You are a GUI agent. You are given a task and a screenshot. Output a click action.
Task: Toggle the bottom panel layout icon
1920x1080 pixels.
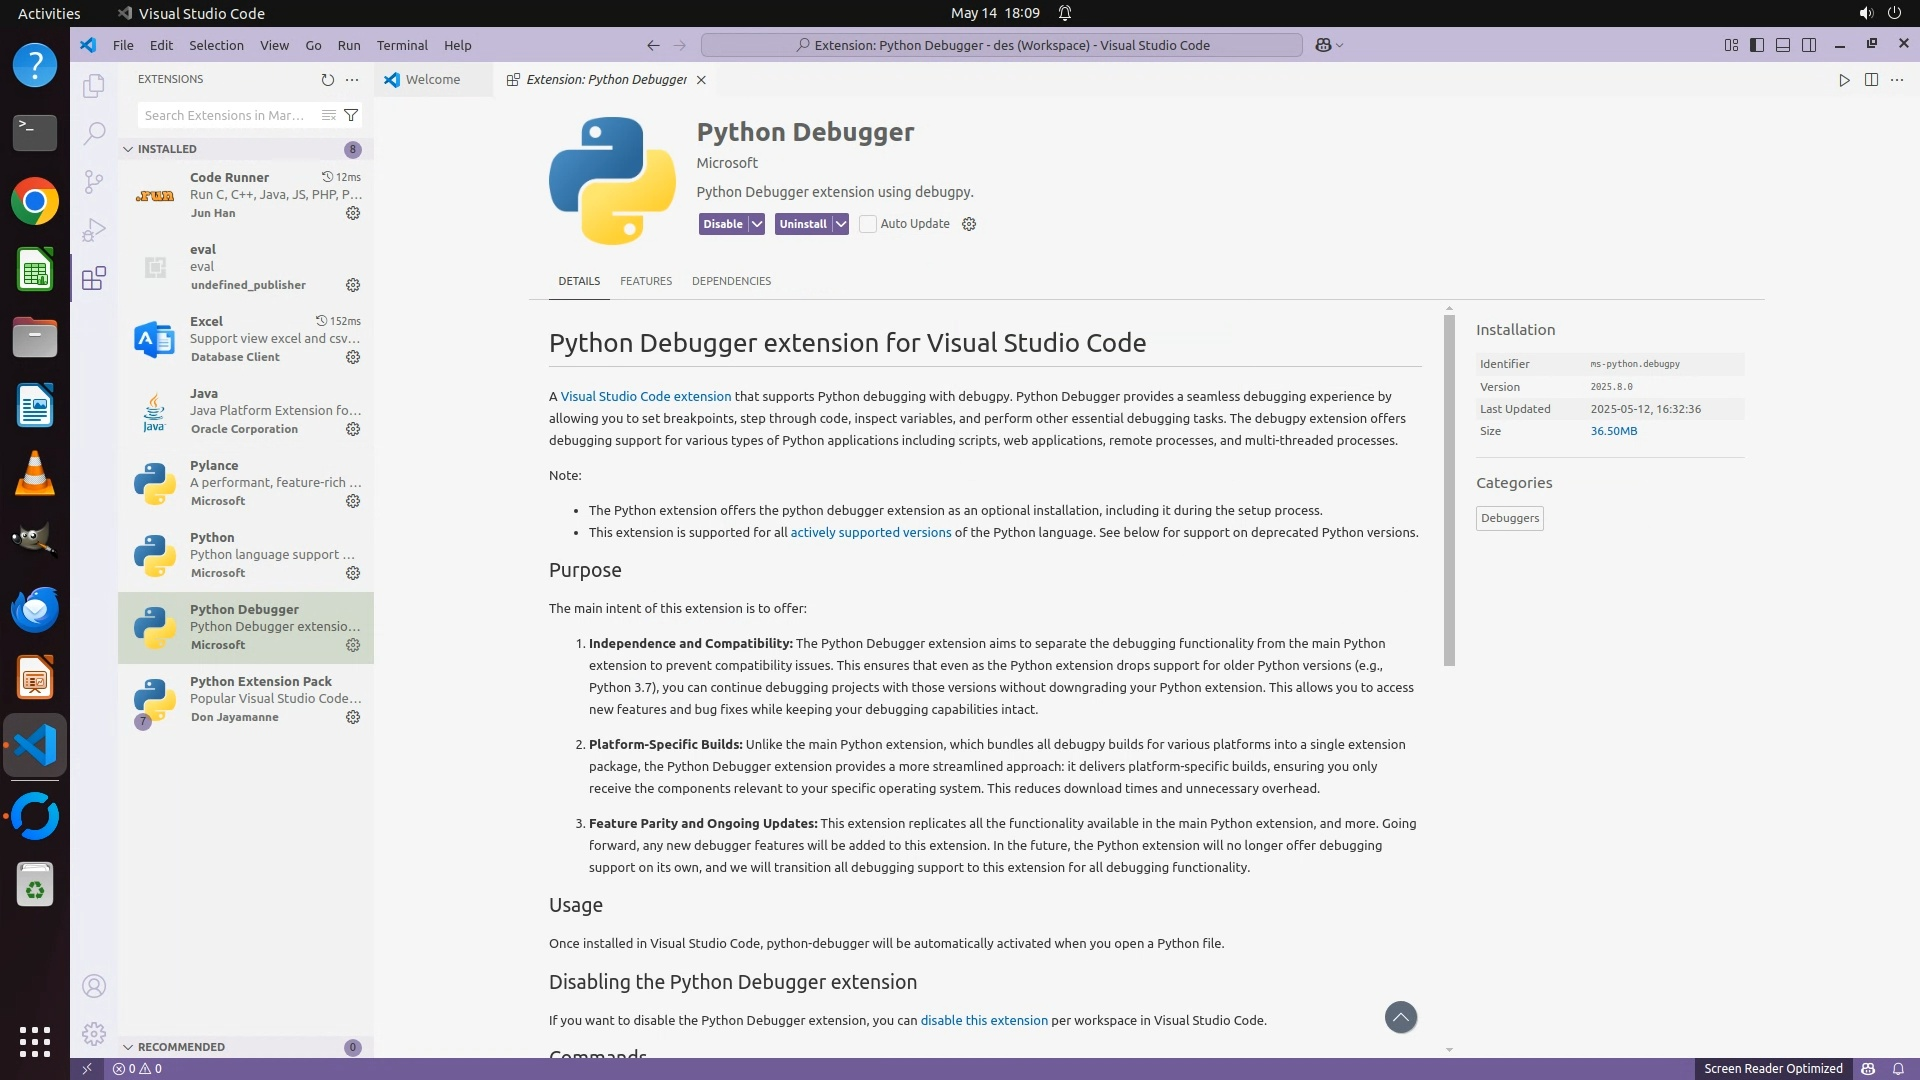(1783, 45)
